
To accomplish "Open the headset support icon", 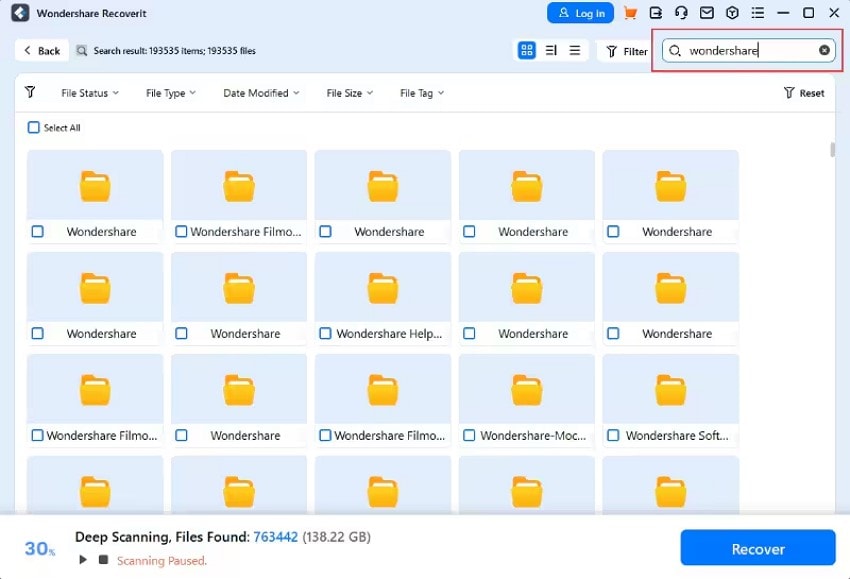I will pos(681,13).
